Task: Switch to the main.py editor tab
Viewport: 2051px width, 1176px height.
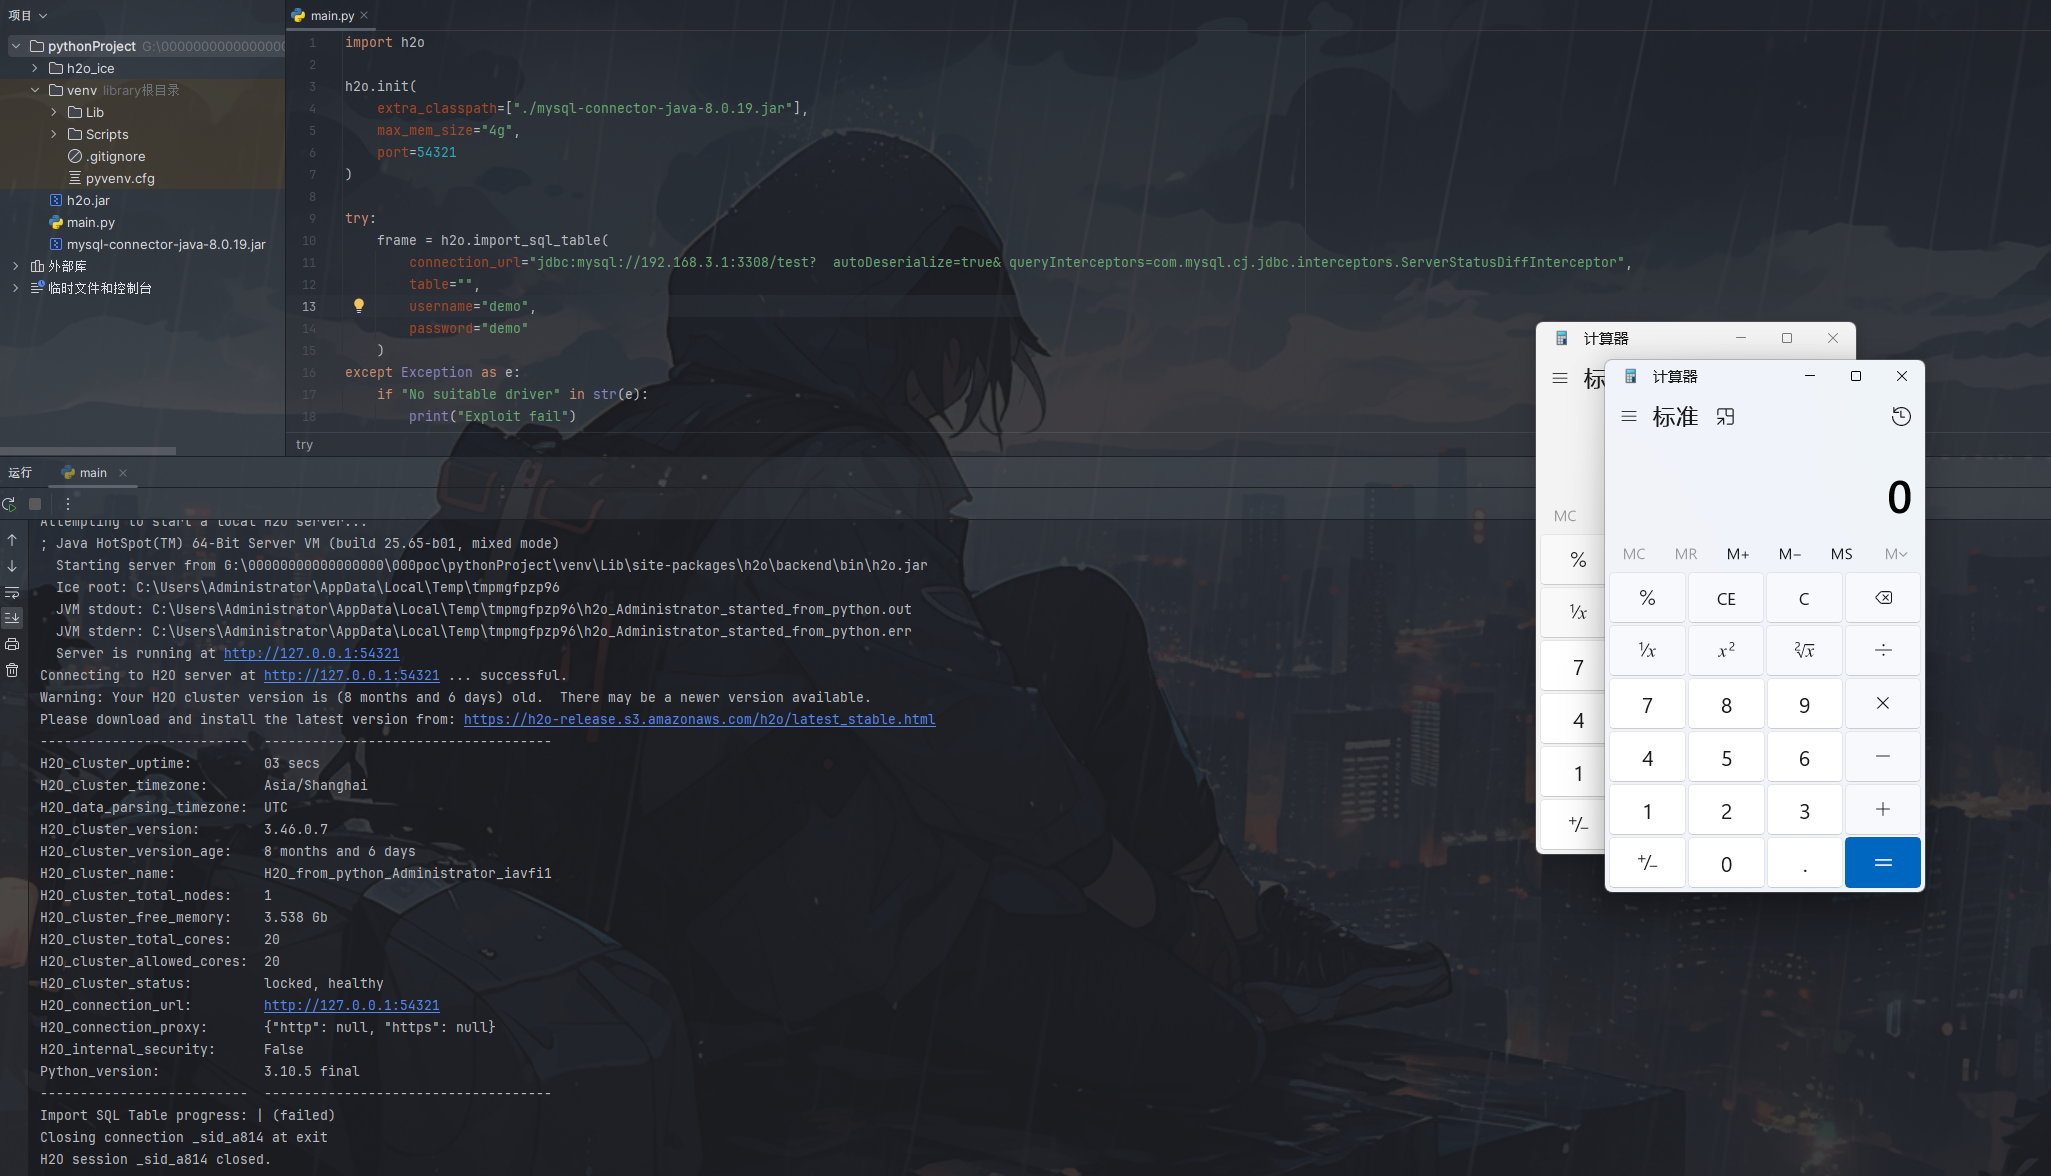Action: 331,15
